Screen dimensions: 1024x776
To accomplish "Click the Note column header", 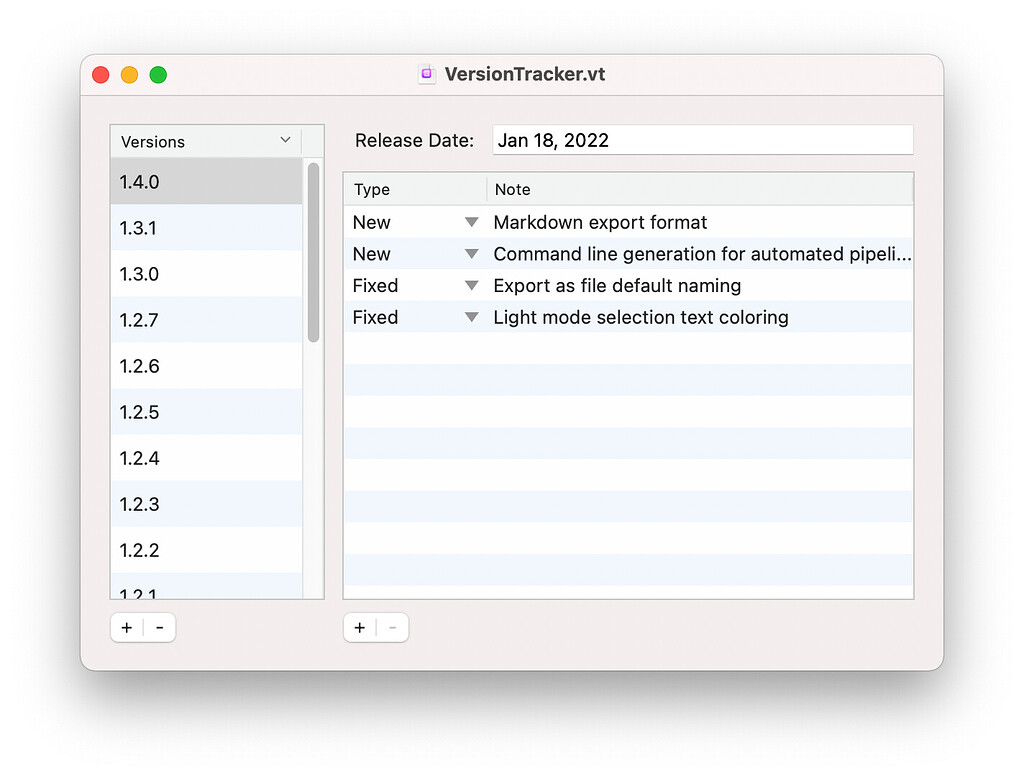I will 513,189.
